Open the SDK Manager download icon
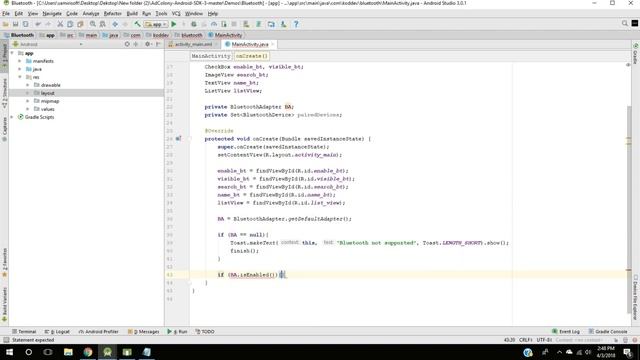The image size is (640, 360). click(x=283, y=24)
